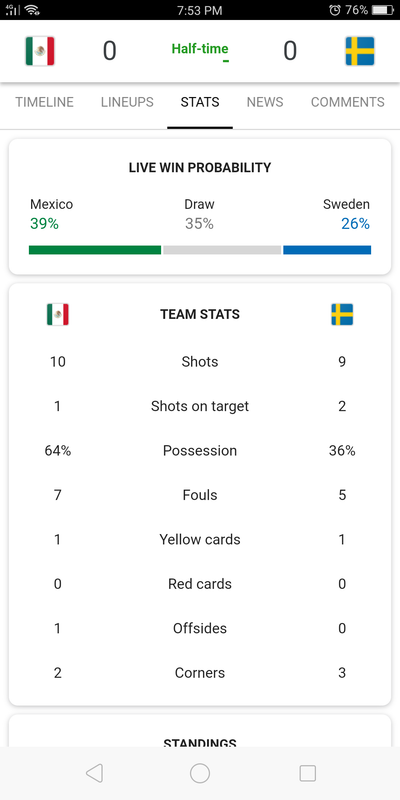
Task: Tap Android home circle button
Action: (x=200, y=773)
